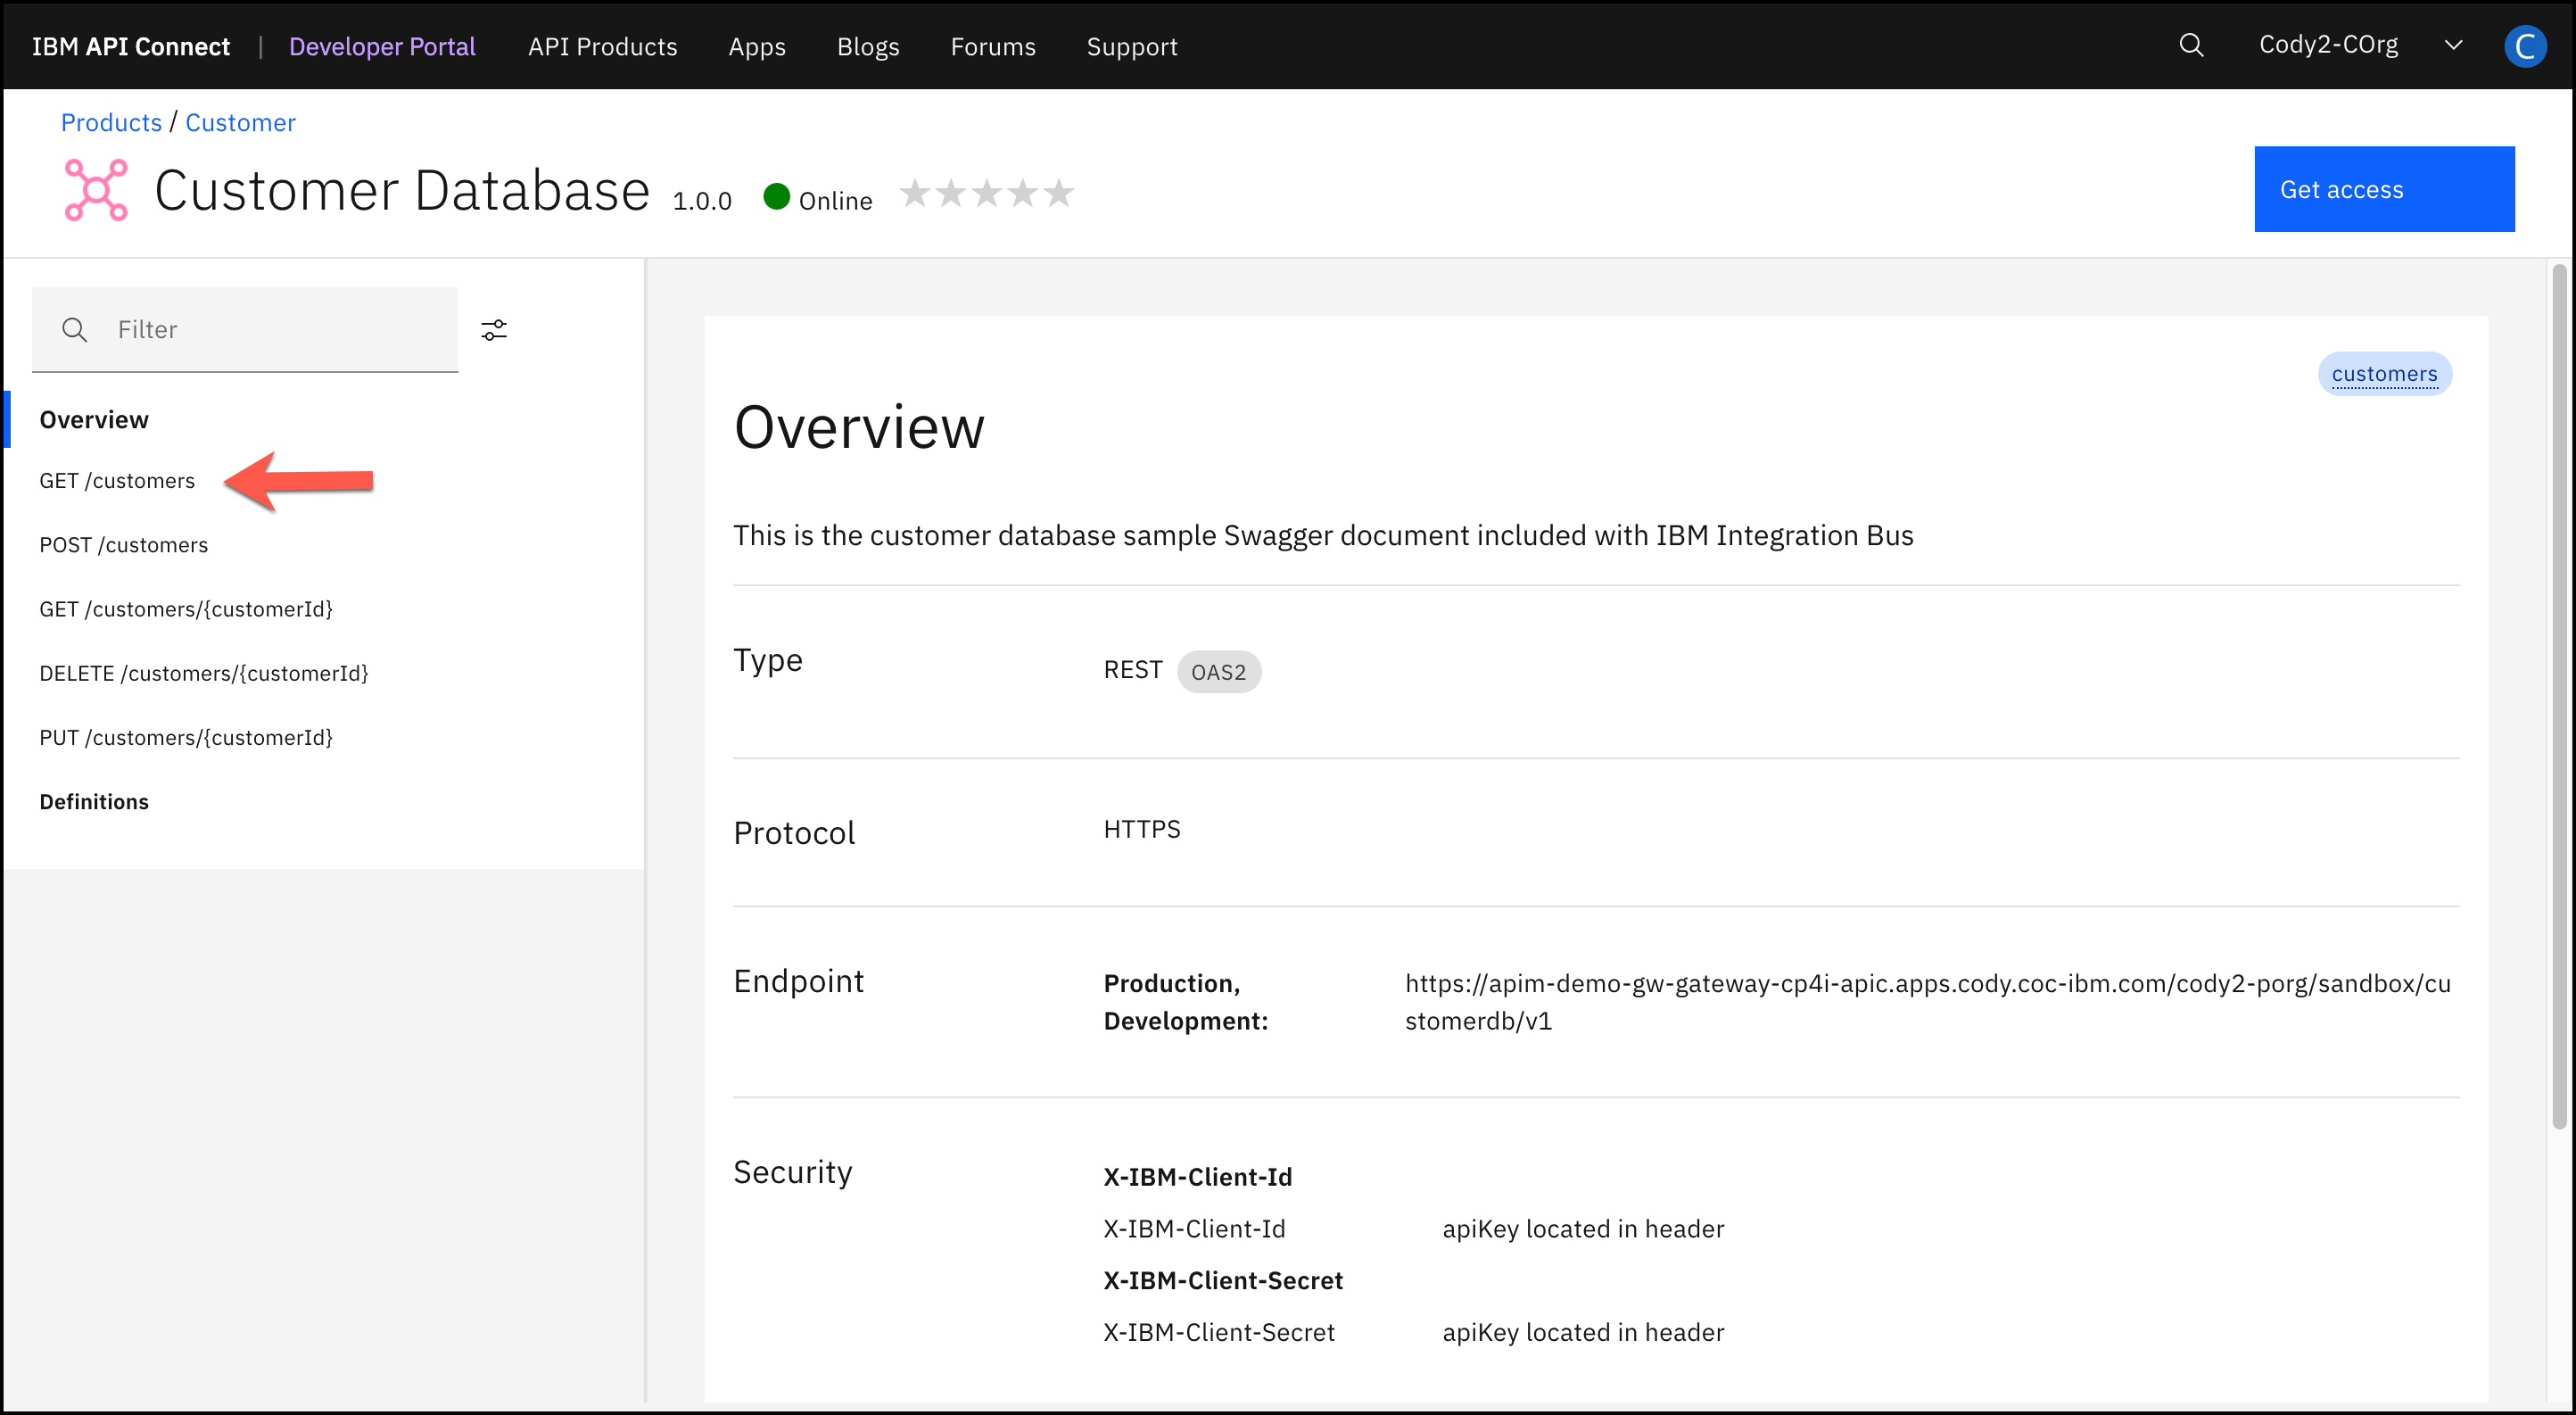Screen dimensions: 2576x1415
Task: Open the Forums page
Action: (x=992, y=47)
